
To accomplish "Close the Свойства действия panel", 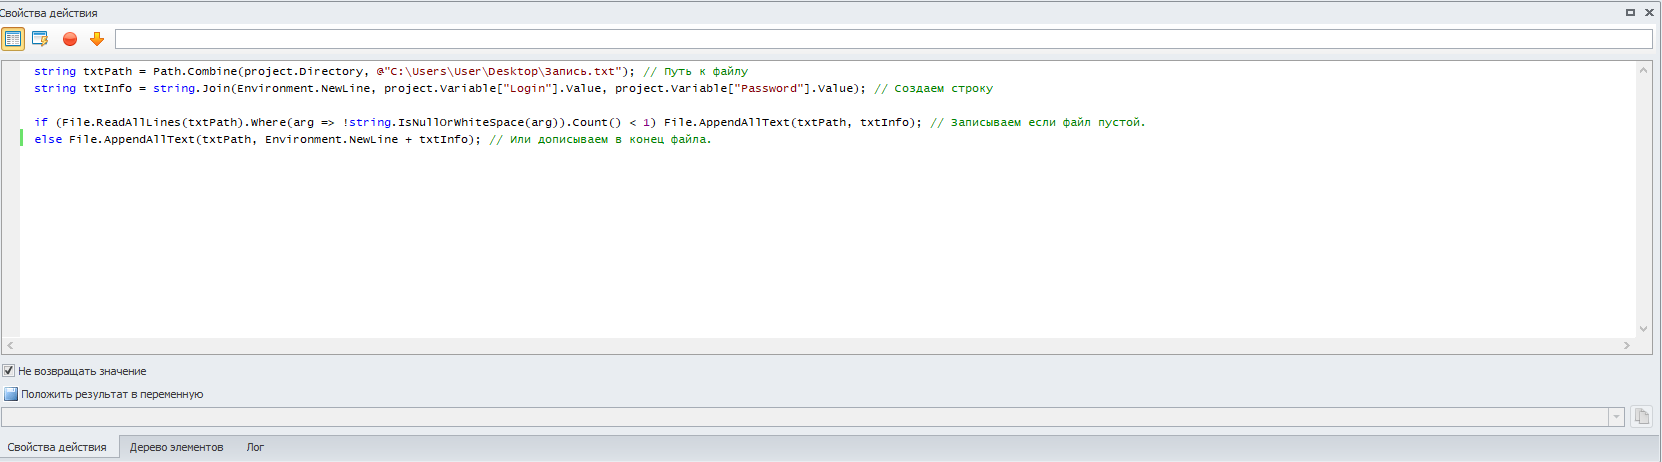I will [1649, 13].
